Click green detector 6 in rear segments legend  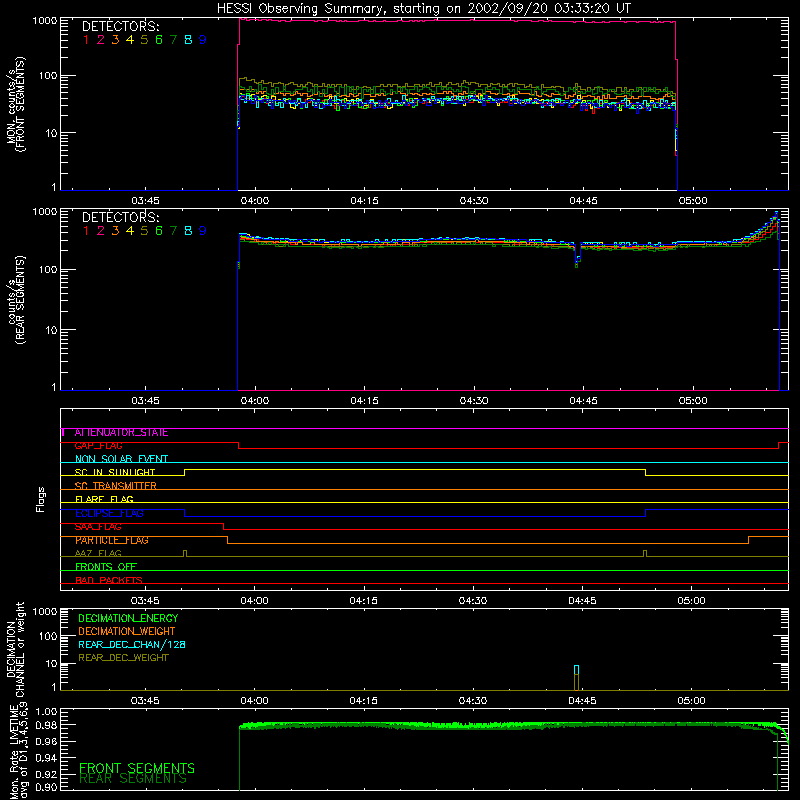(x=159, y=231)
